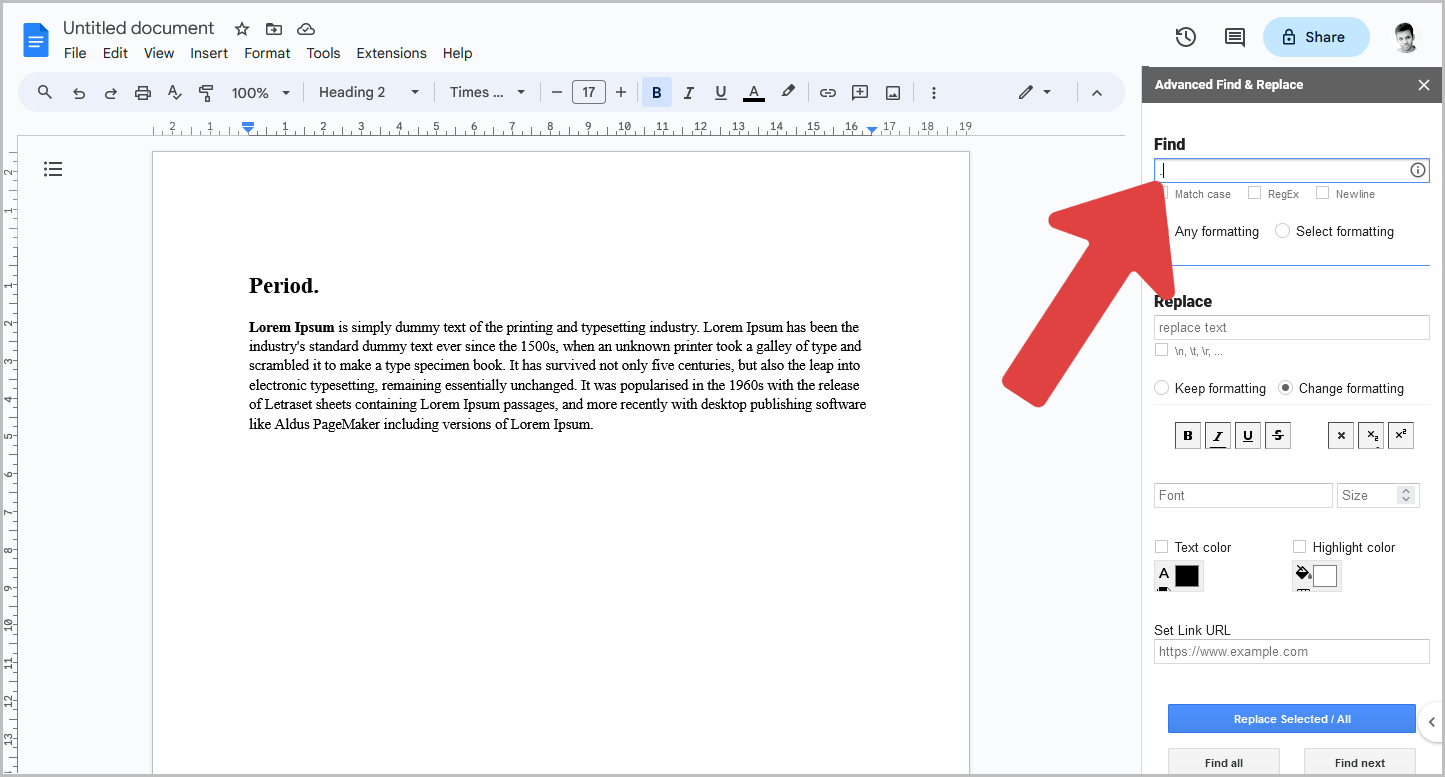Toggle bold in the main toolbar
The width and height of the screenshot is (1445, 777).
pyautogui.click(x=657, y=93)
